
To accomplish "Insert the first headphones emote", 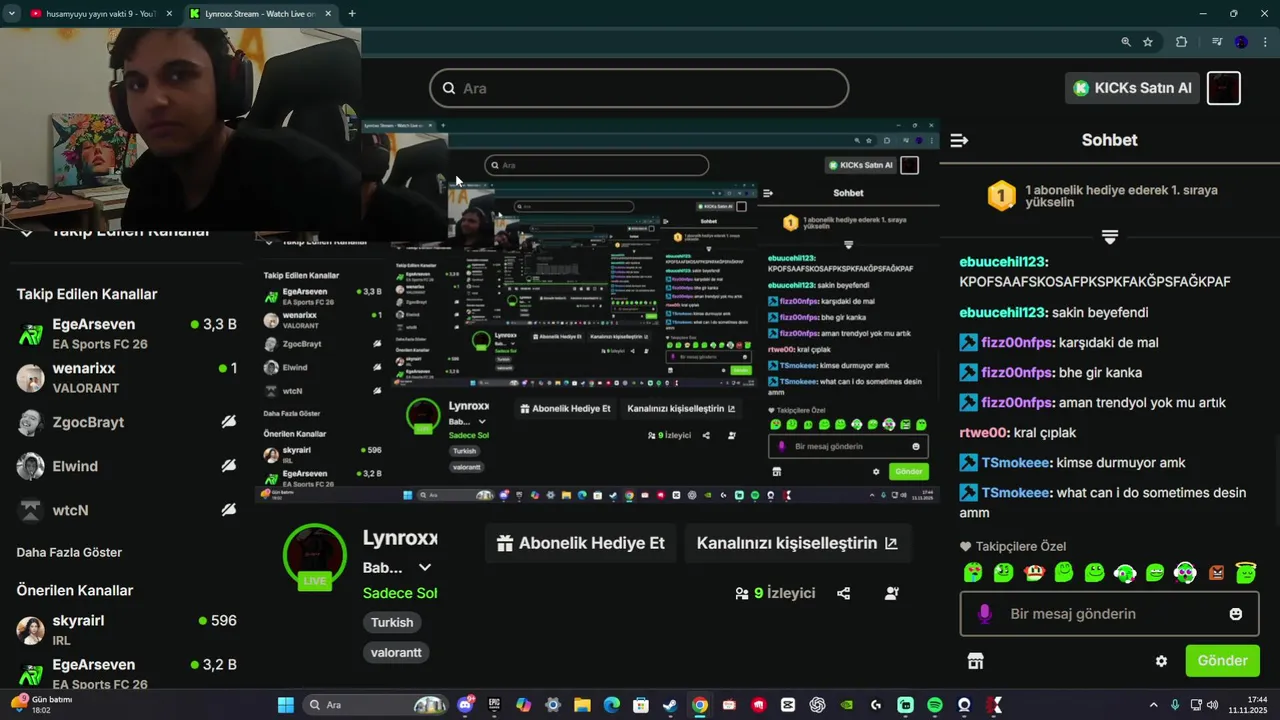I will coord(1125,573).
